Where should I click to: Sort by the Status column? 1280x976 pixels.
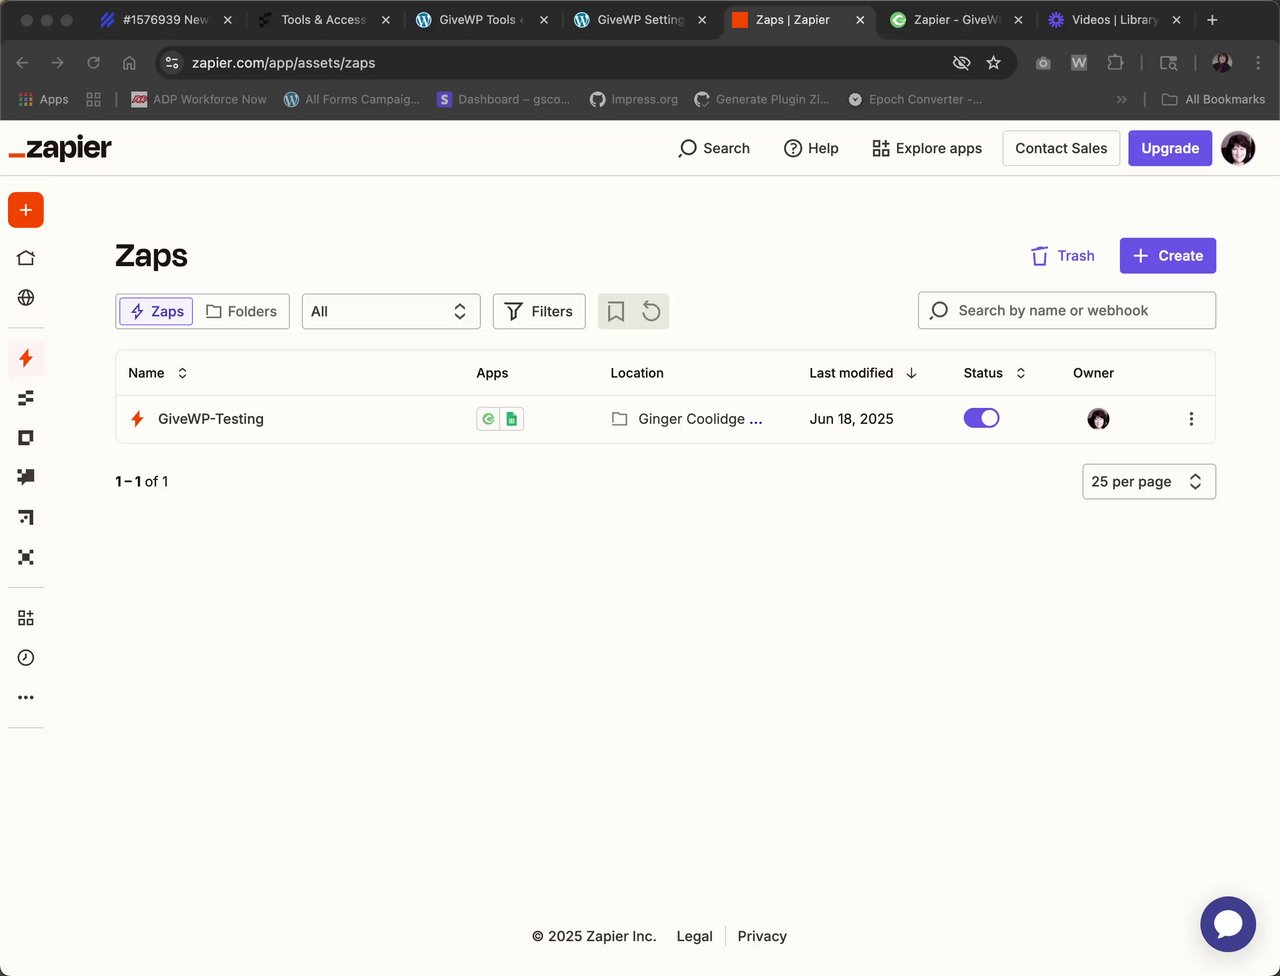tap(994, 373)
